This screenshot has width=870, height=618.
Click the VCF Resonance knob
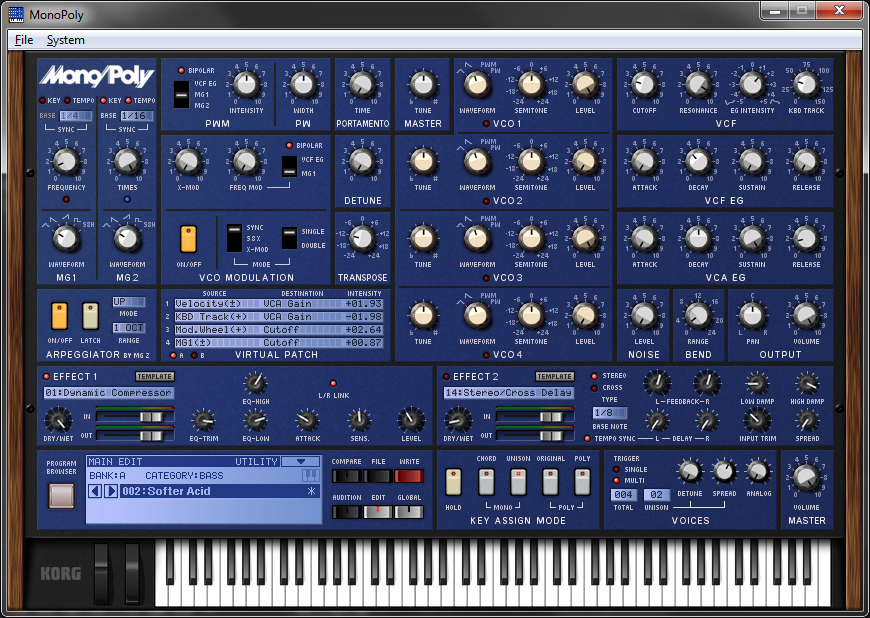tap(698, 85)
